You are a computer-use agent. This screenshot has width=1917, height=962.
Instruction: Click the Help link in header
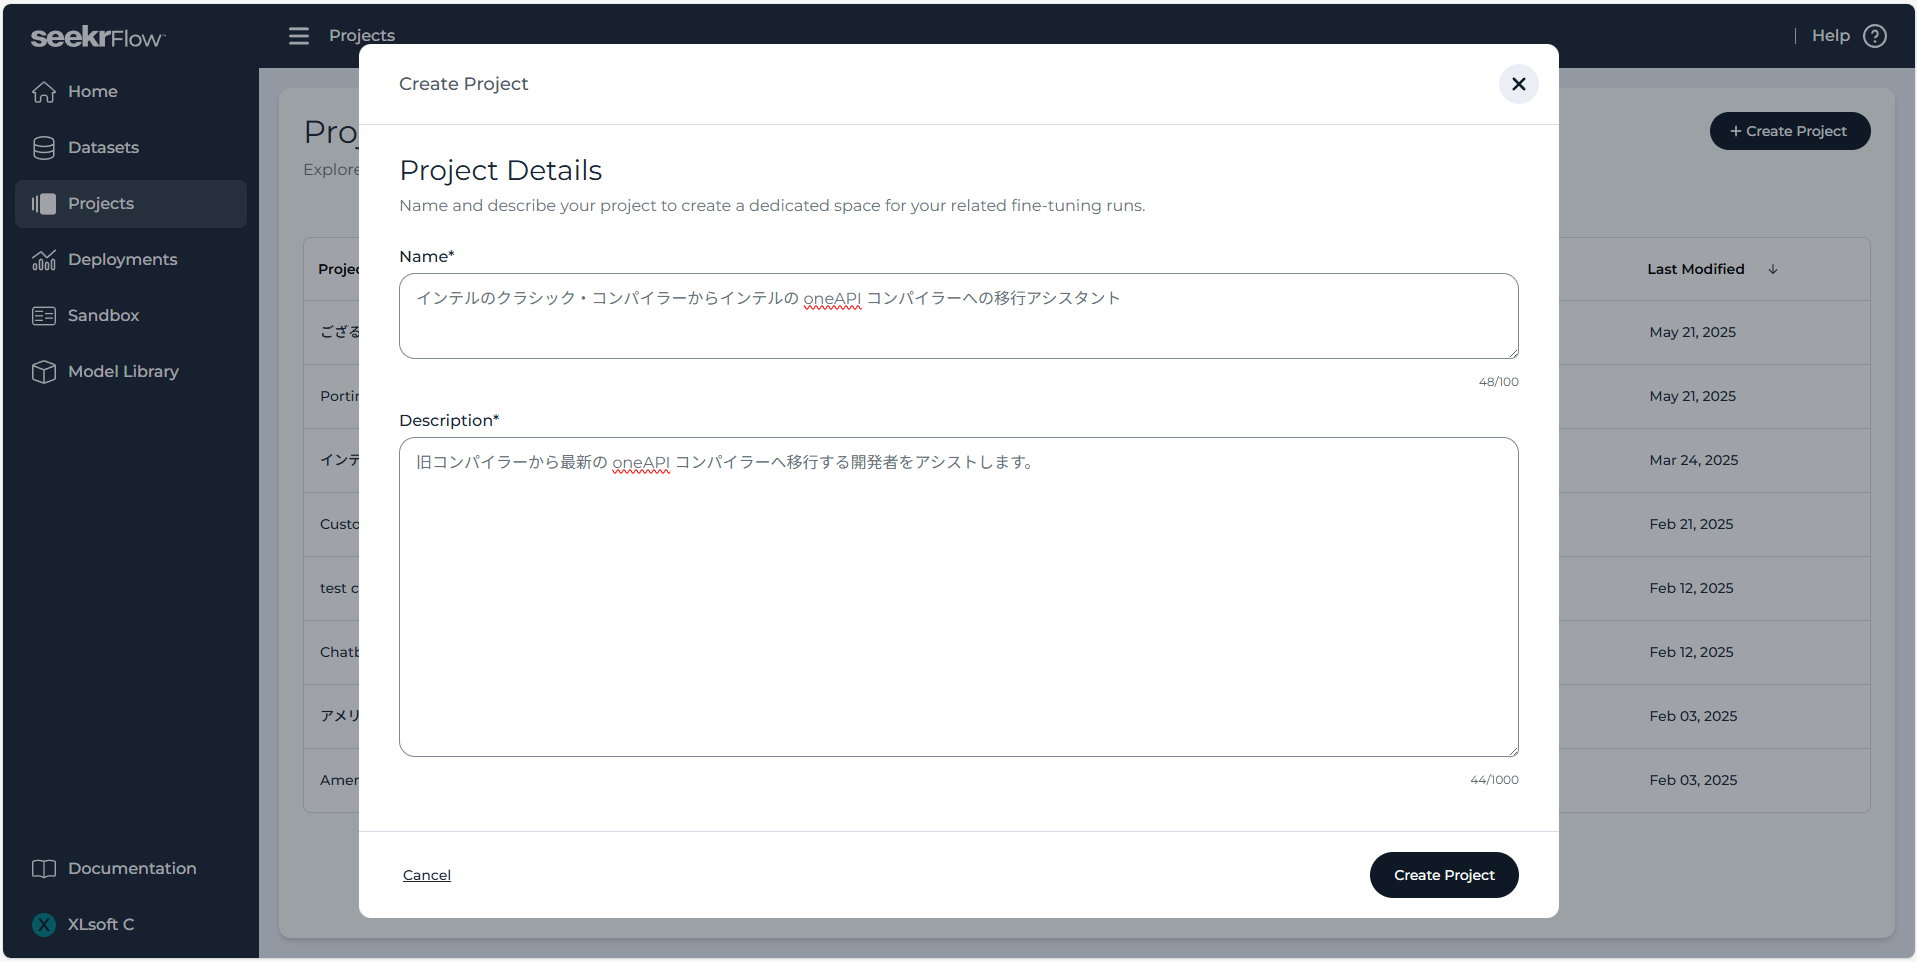[x=1830, y=36]
